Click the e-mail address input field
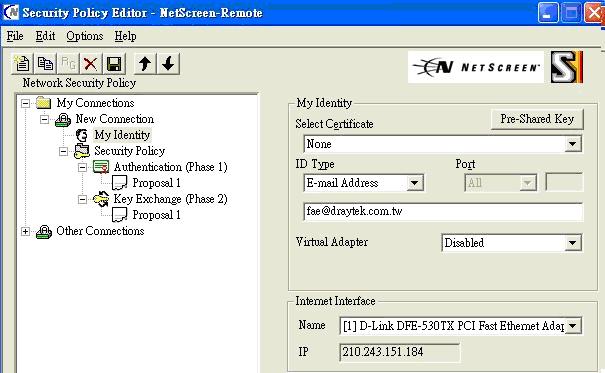Viewport: 605px width, 373px height. 443,211
